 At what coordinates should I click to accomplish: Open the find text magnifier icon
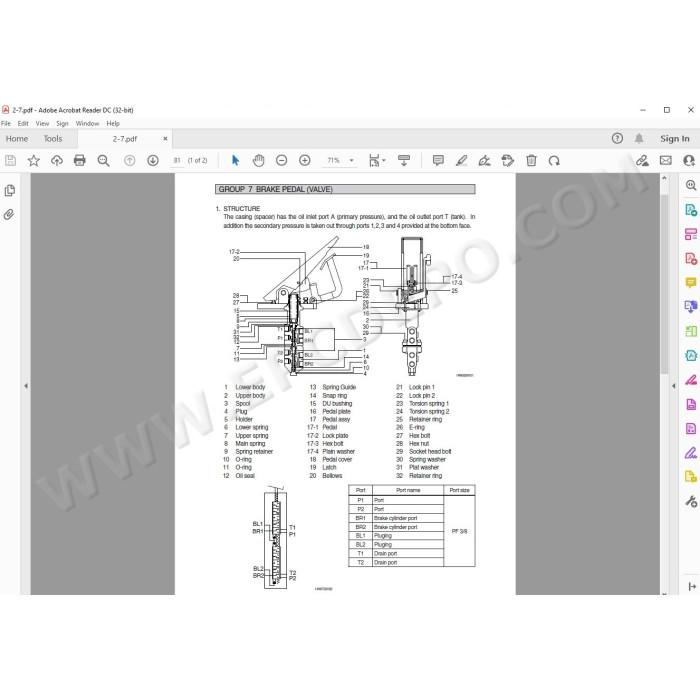click(103, 160)
